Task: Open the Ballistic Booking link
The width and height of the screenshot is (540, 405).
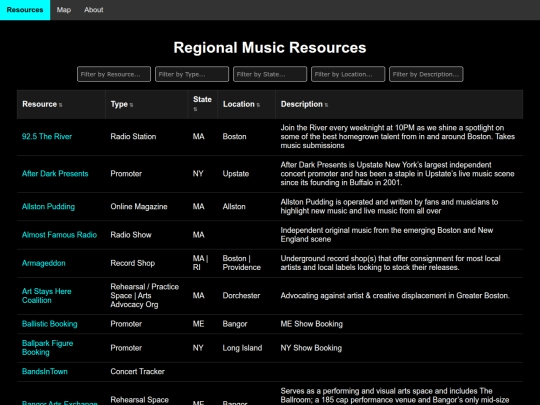Action: pyautogui.click(x=50, y=324)
